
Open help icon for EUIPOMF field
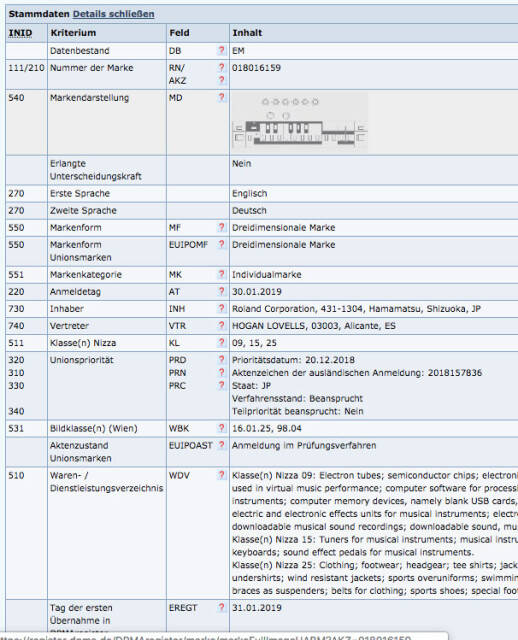(x=221, y=244)
